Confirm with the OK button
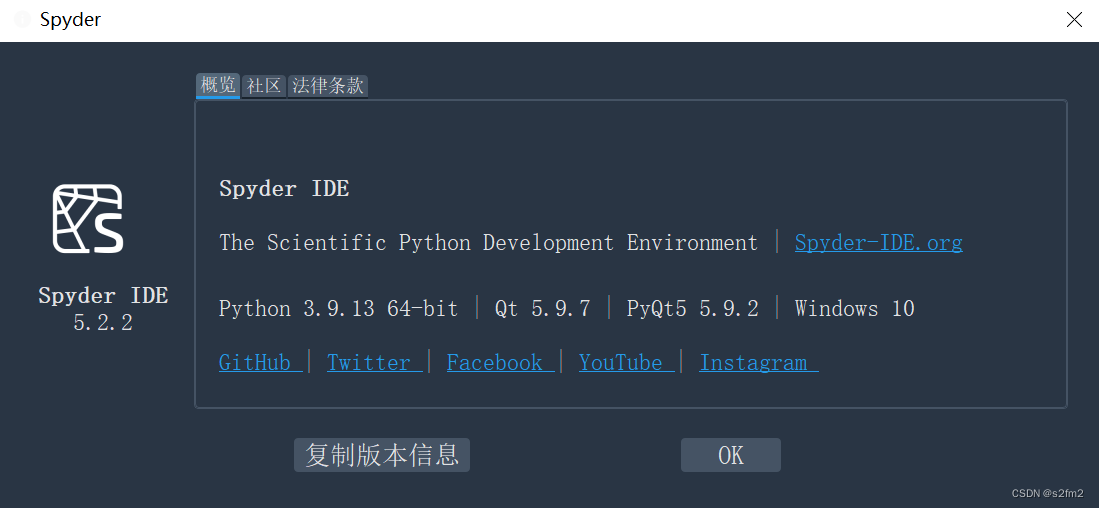The width and height of the screenshot is (1099, 508). [730, 455]
